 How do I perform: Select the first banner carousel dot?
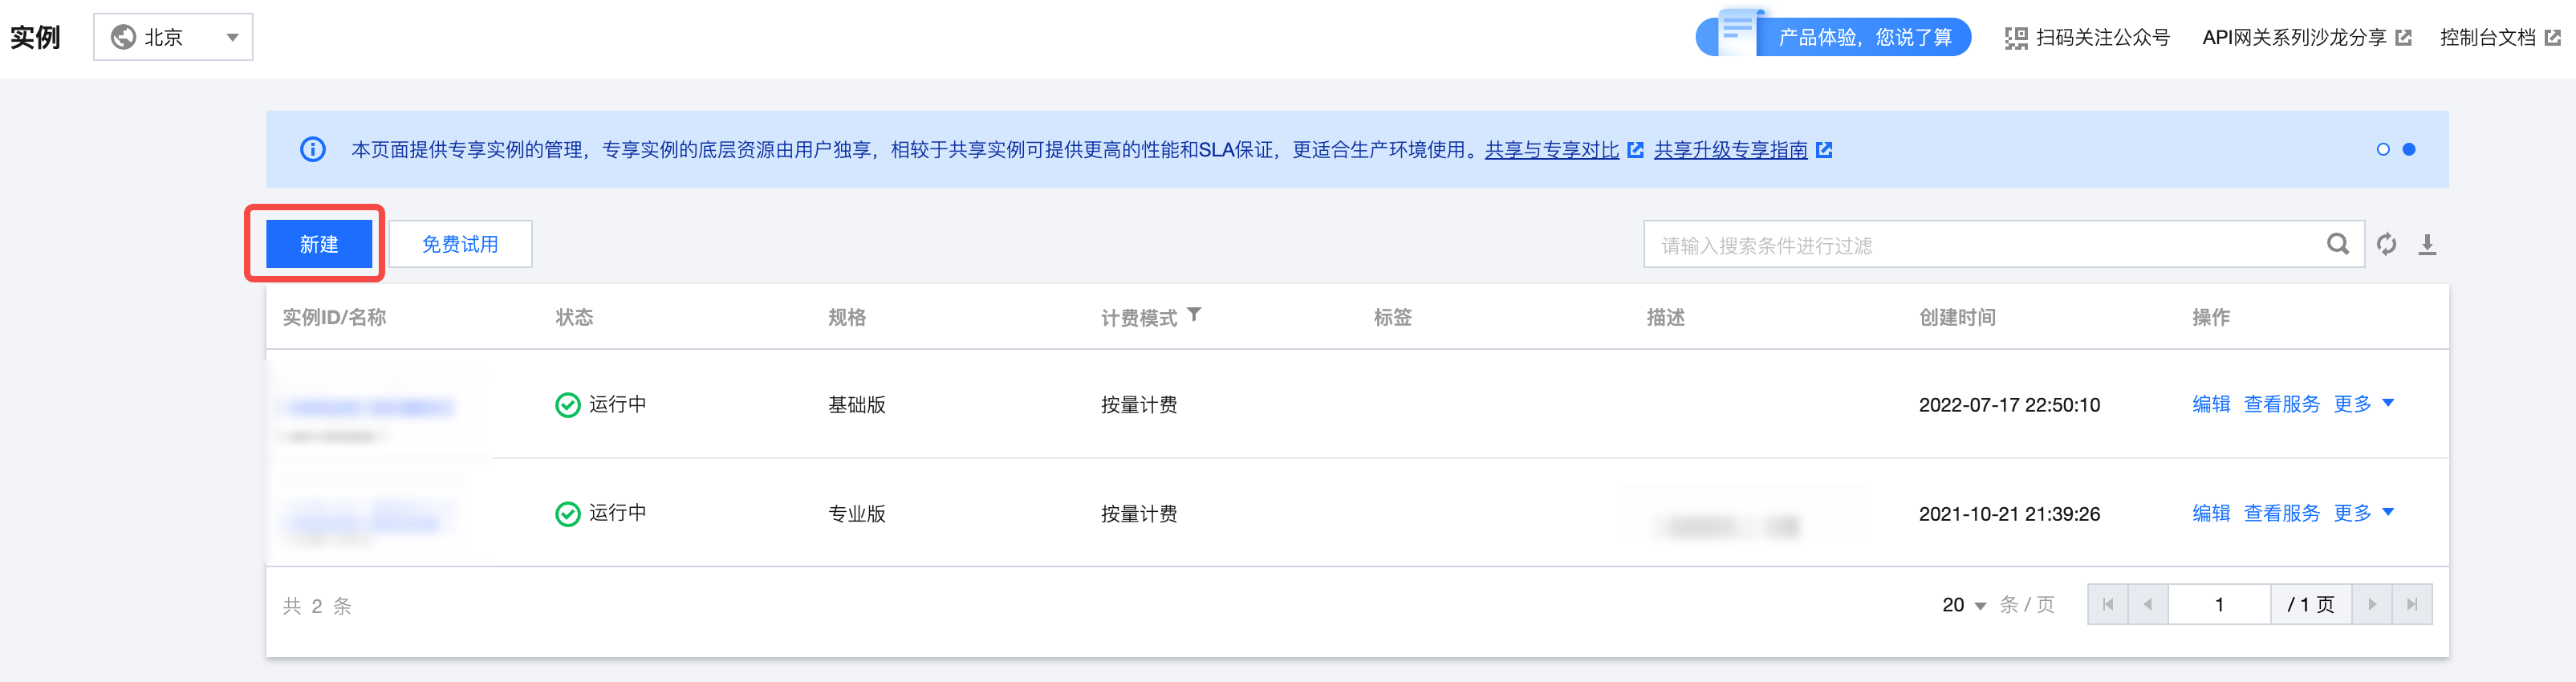(2383, 149)
